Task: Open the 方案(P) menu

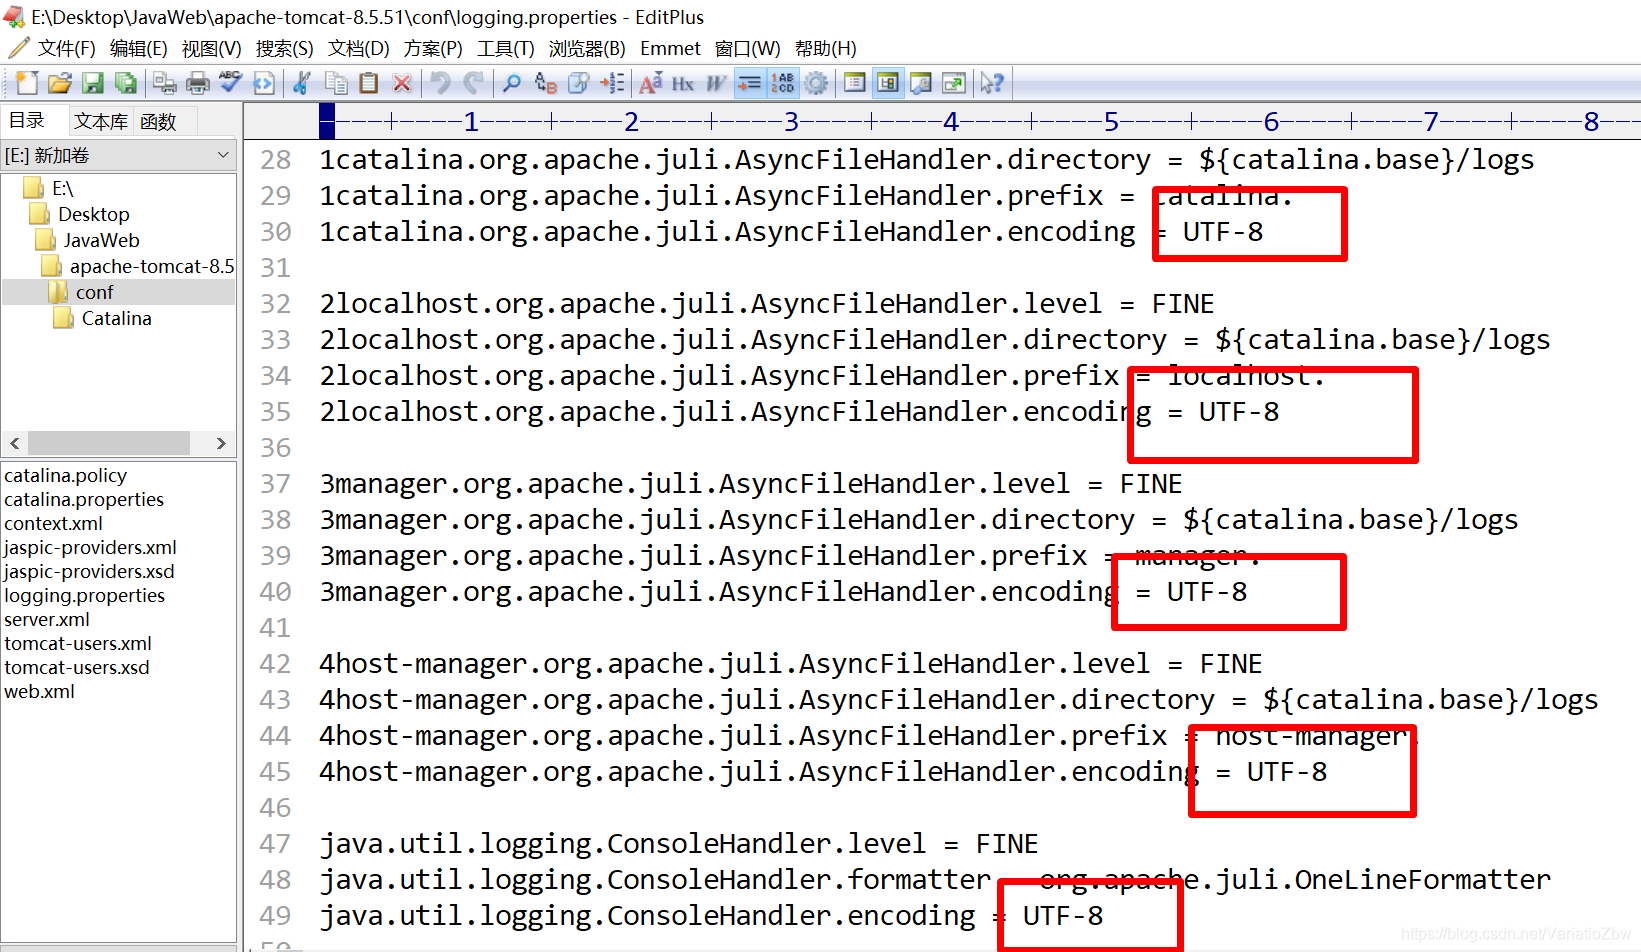Action: (x=433, y=48)
